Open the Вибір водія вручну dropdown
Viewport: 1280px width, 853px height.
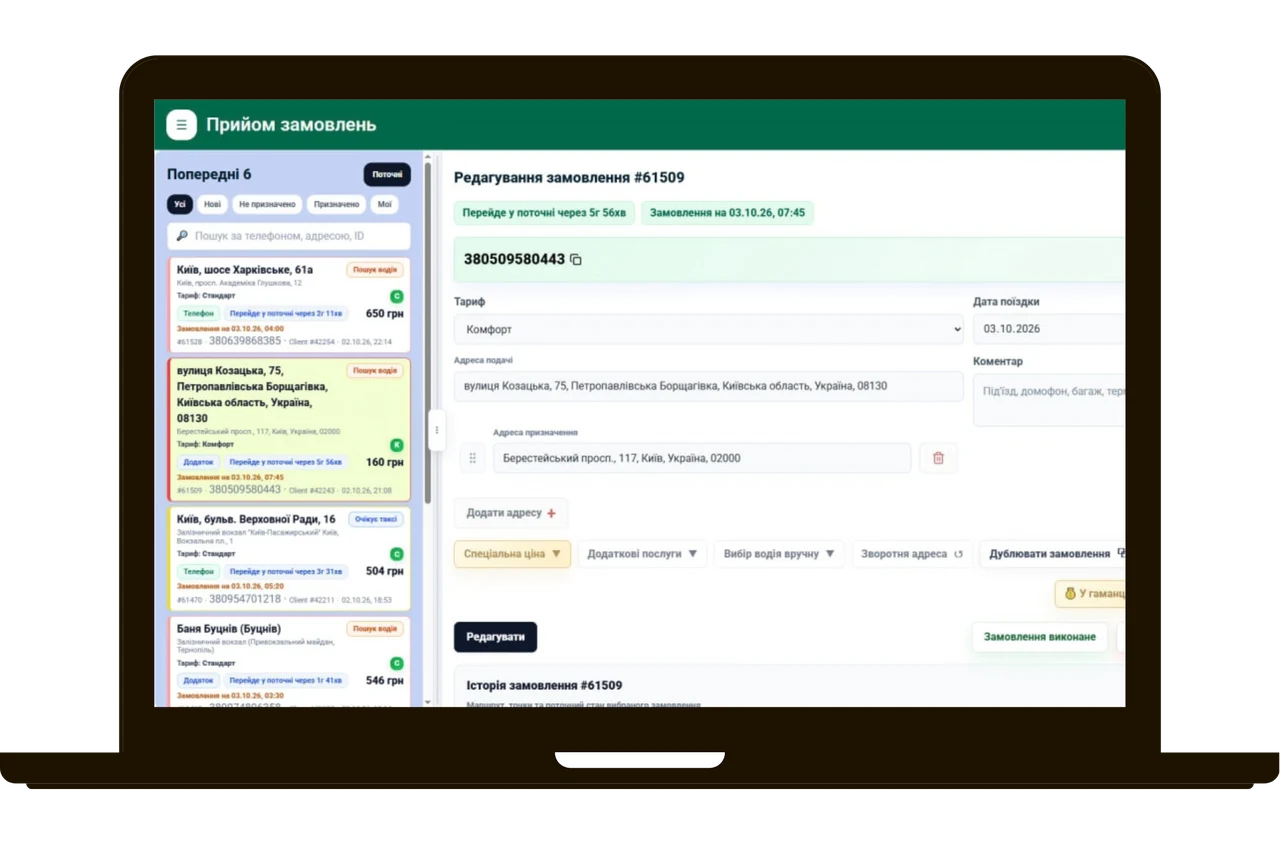(779, 554)
